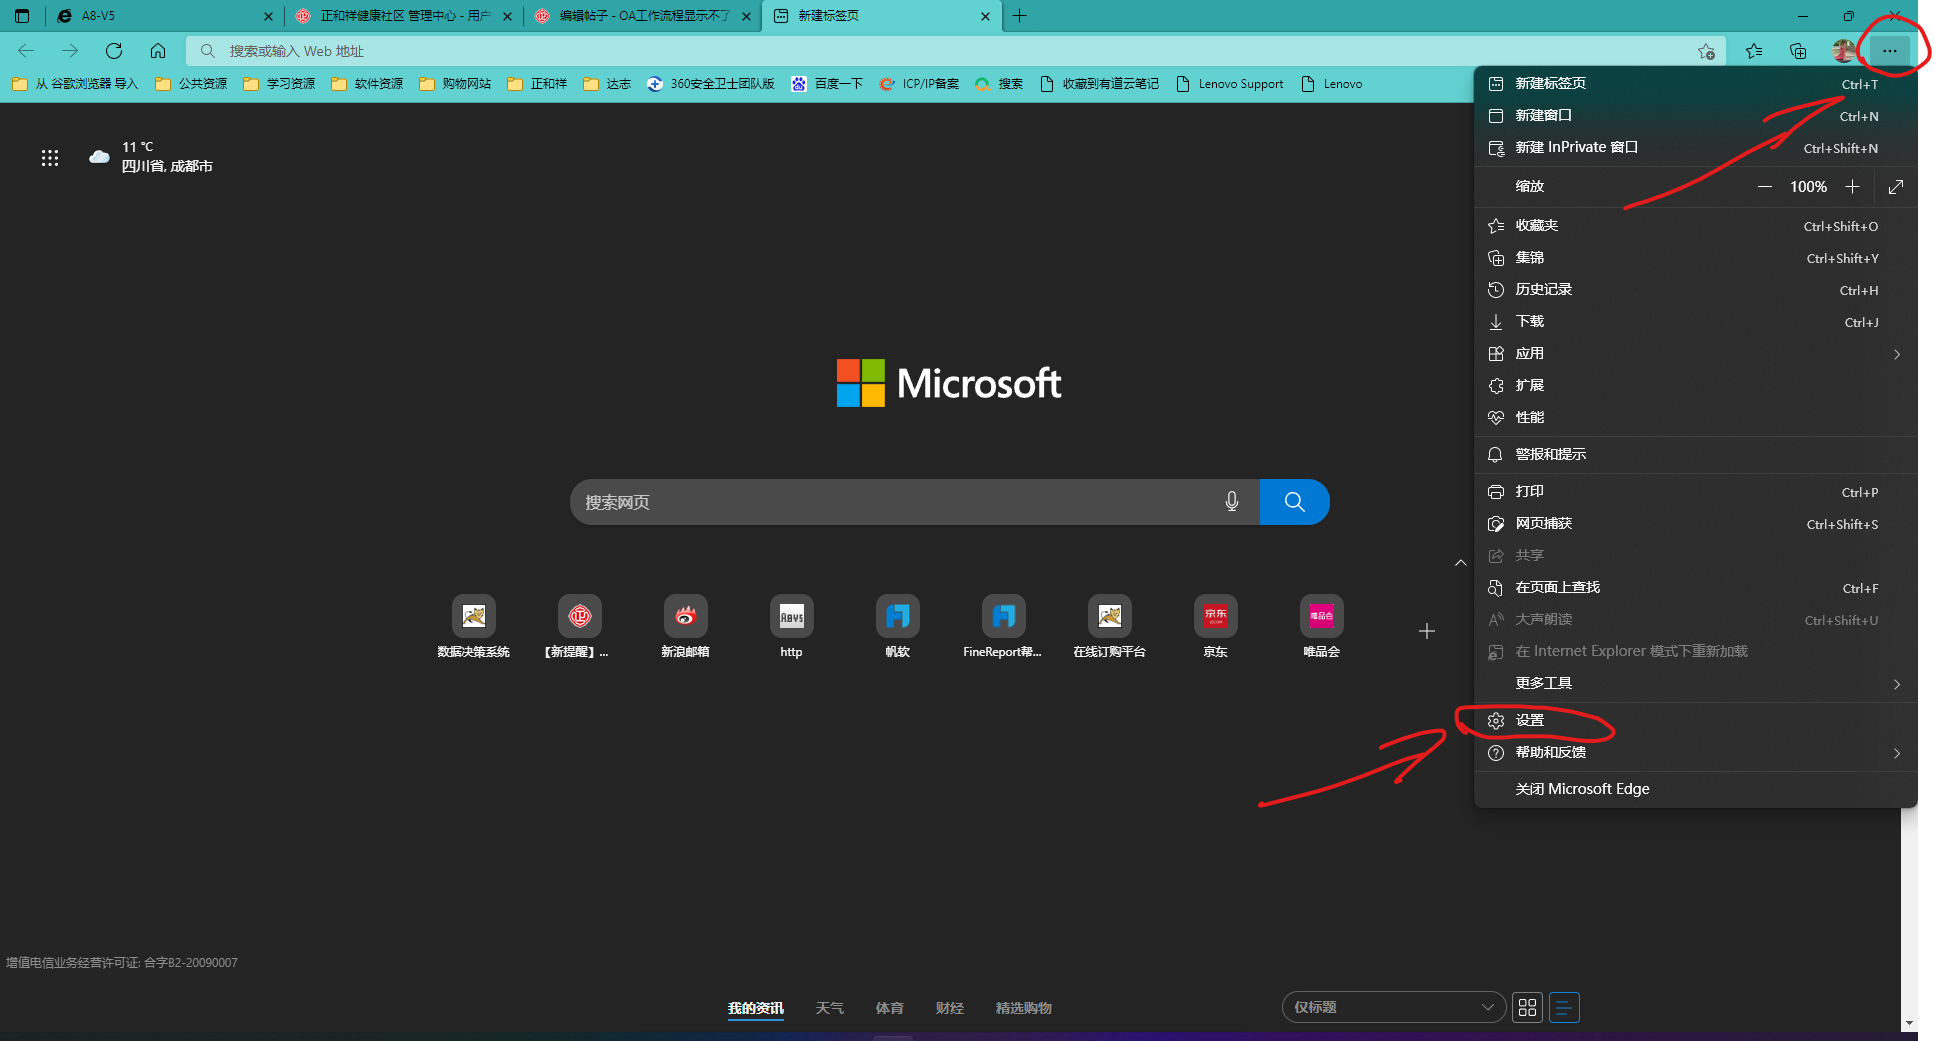Viewport: 1934px width, 1041px height.
Task: Open 下载 menu item
Action: [1695, 322]
